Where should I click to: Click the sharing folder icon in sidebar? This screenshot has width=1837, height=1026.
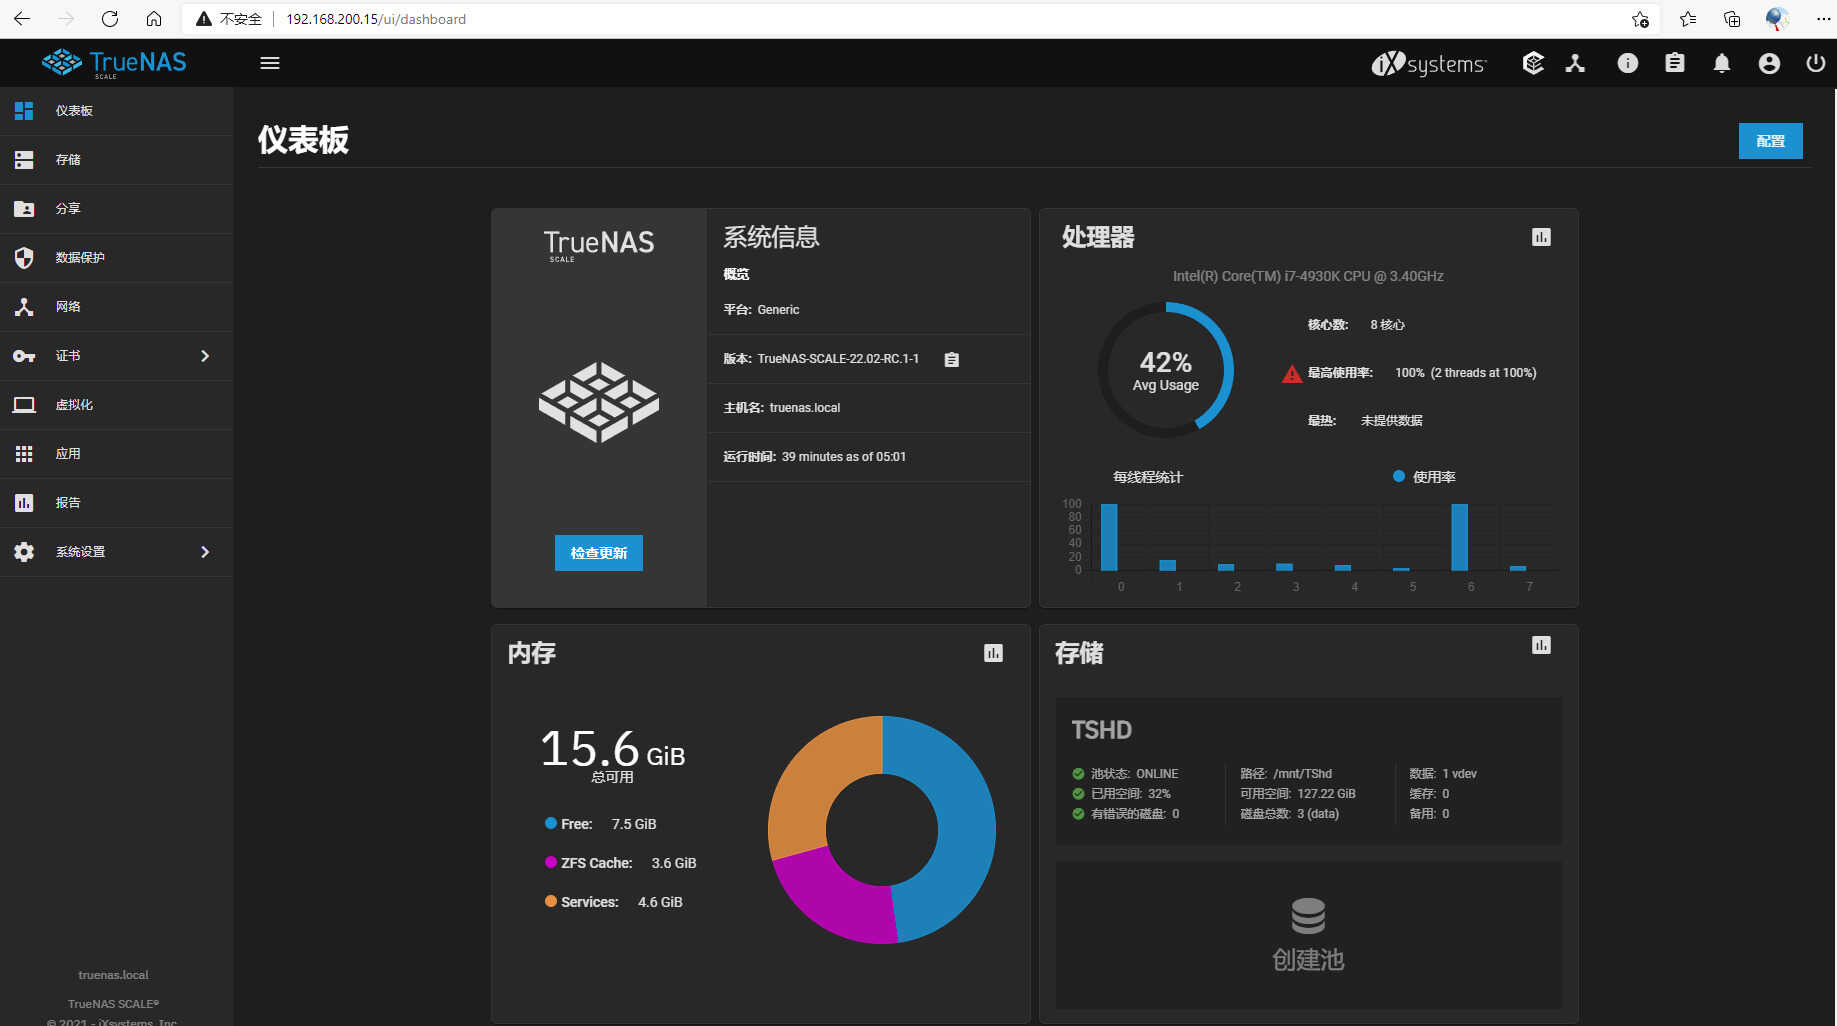(x=24, y=209)
